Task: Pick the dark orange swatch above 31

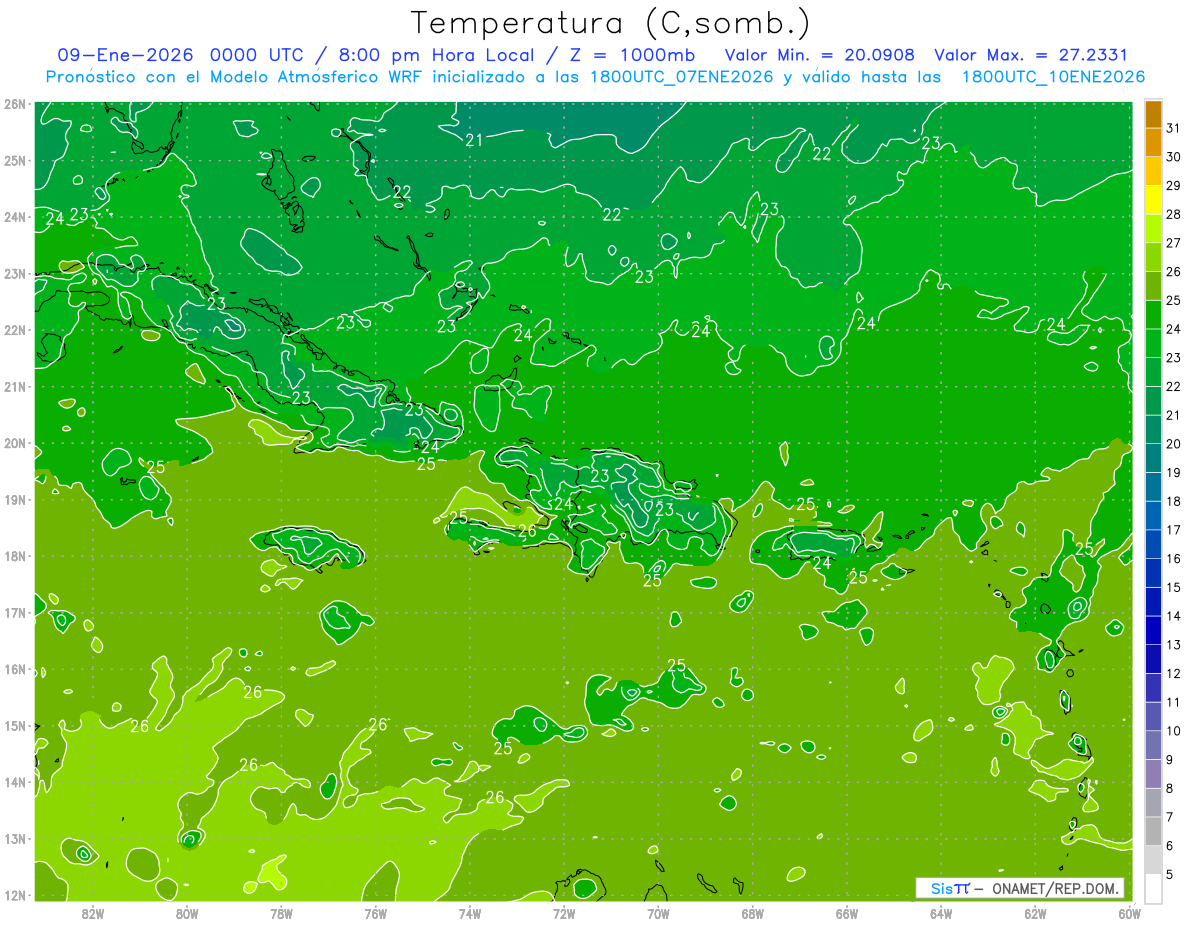Action: point(1153,114)
